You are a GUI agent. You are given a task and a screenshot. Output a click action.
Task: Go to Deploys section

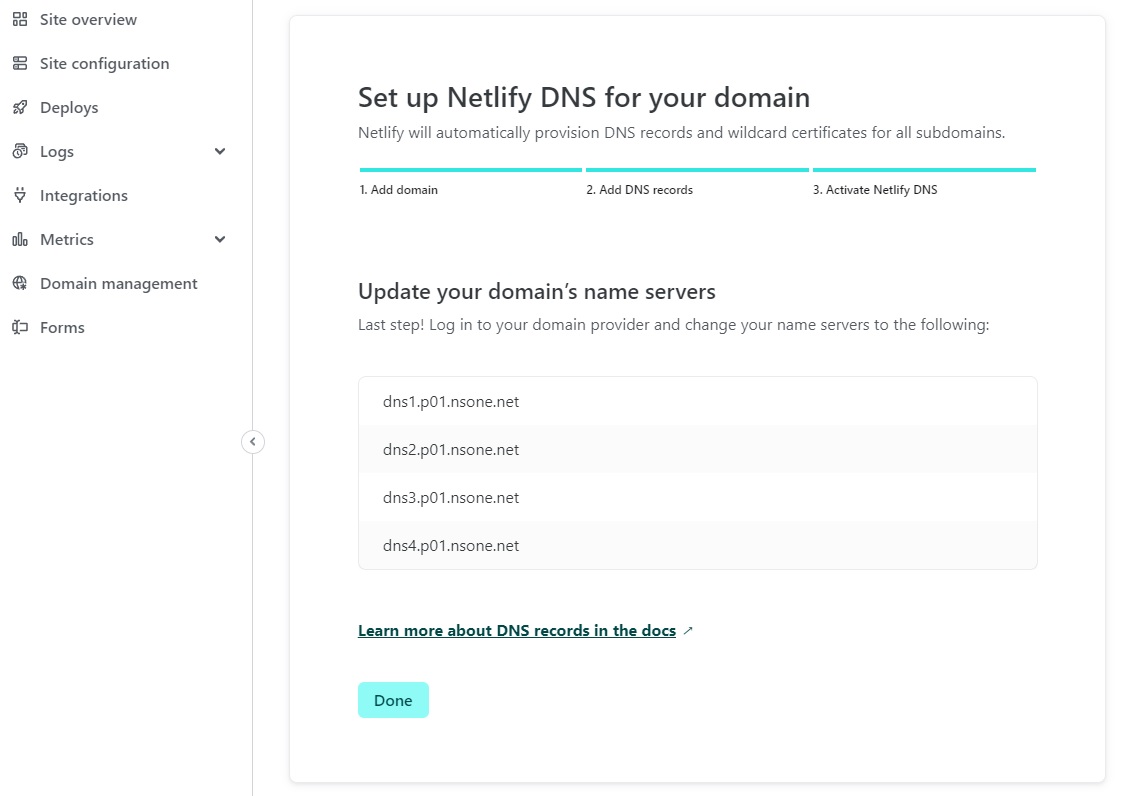pyautogui.click(x=69, y=107)
